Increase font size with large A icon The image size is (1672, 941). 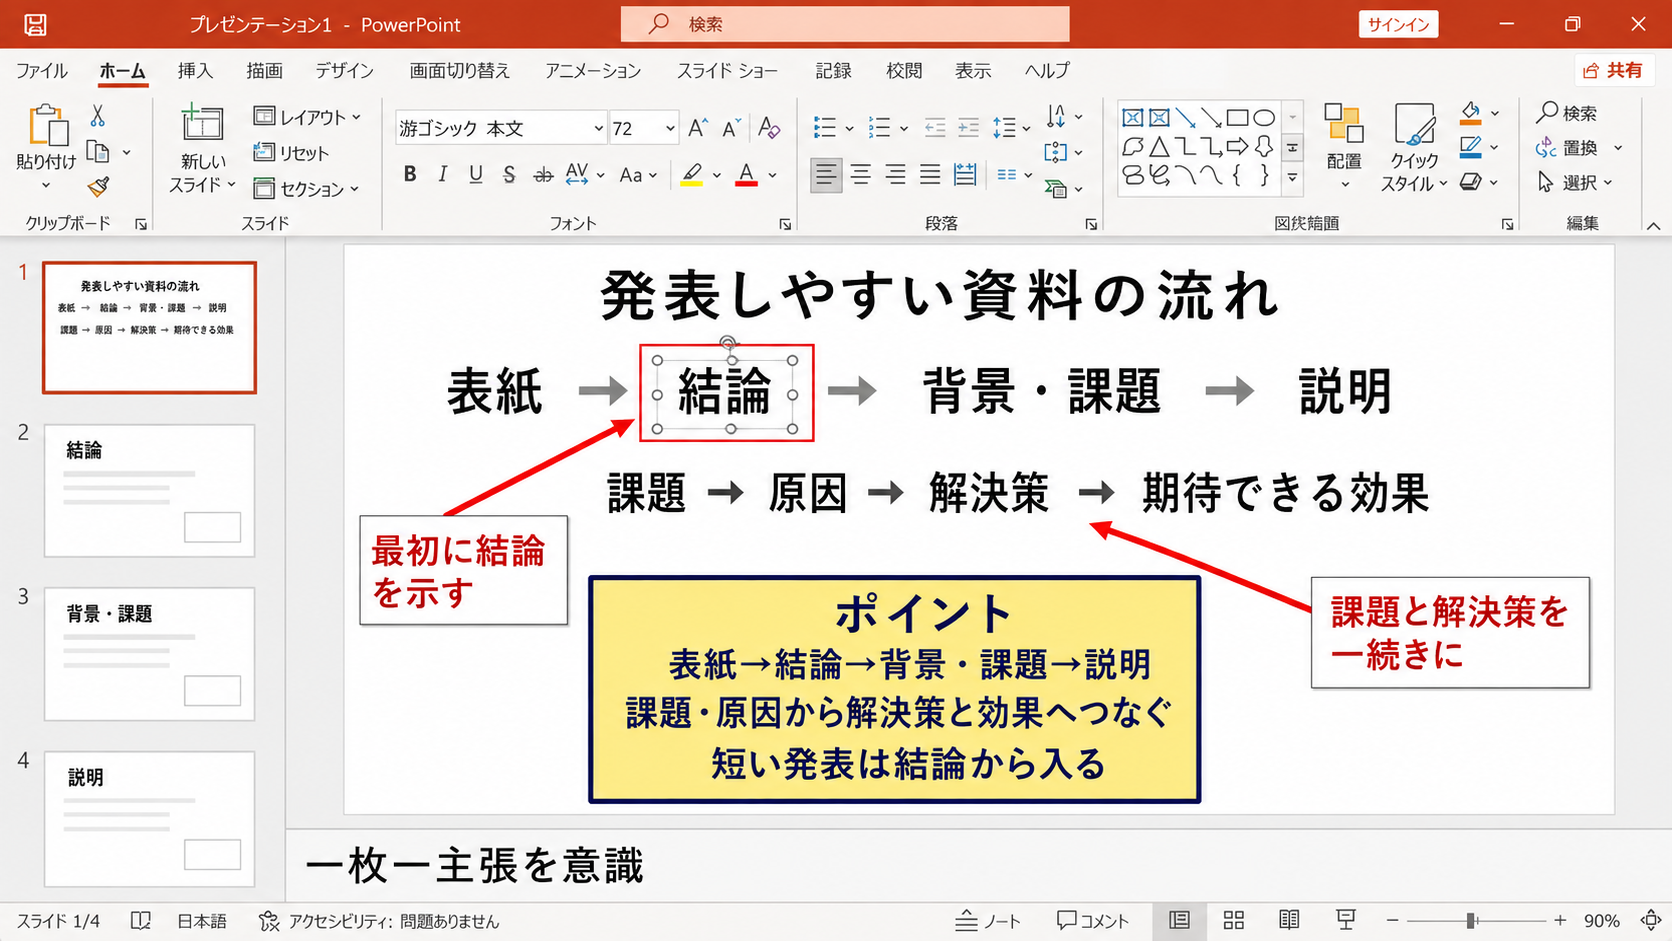click(x=698, y=128)
